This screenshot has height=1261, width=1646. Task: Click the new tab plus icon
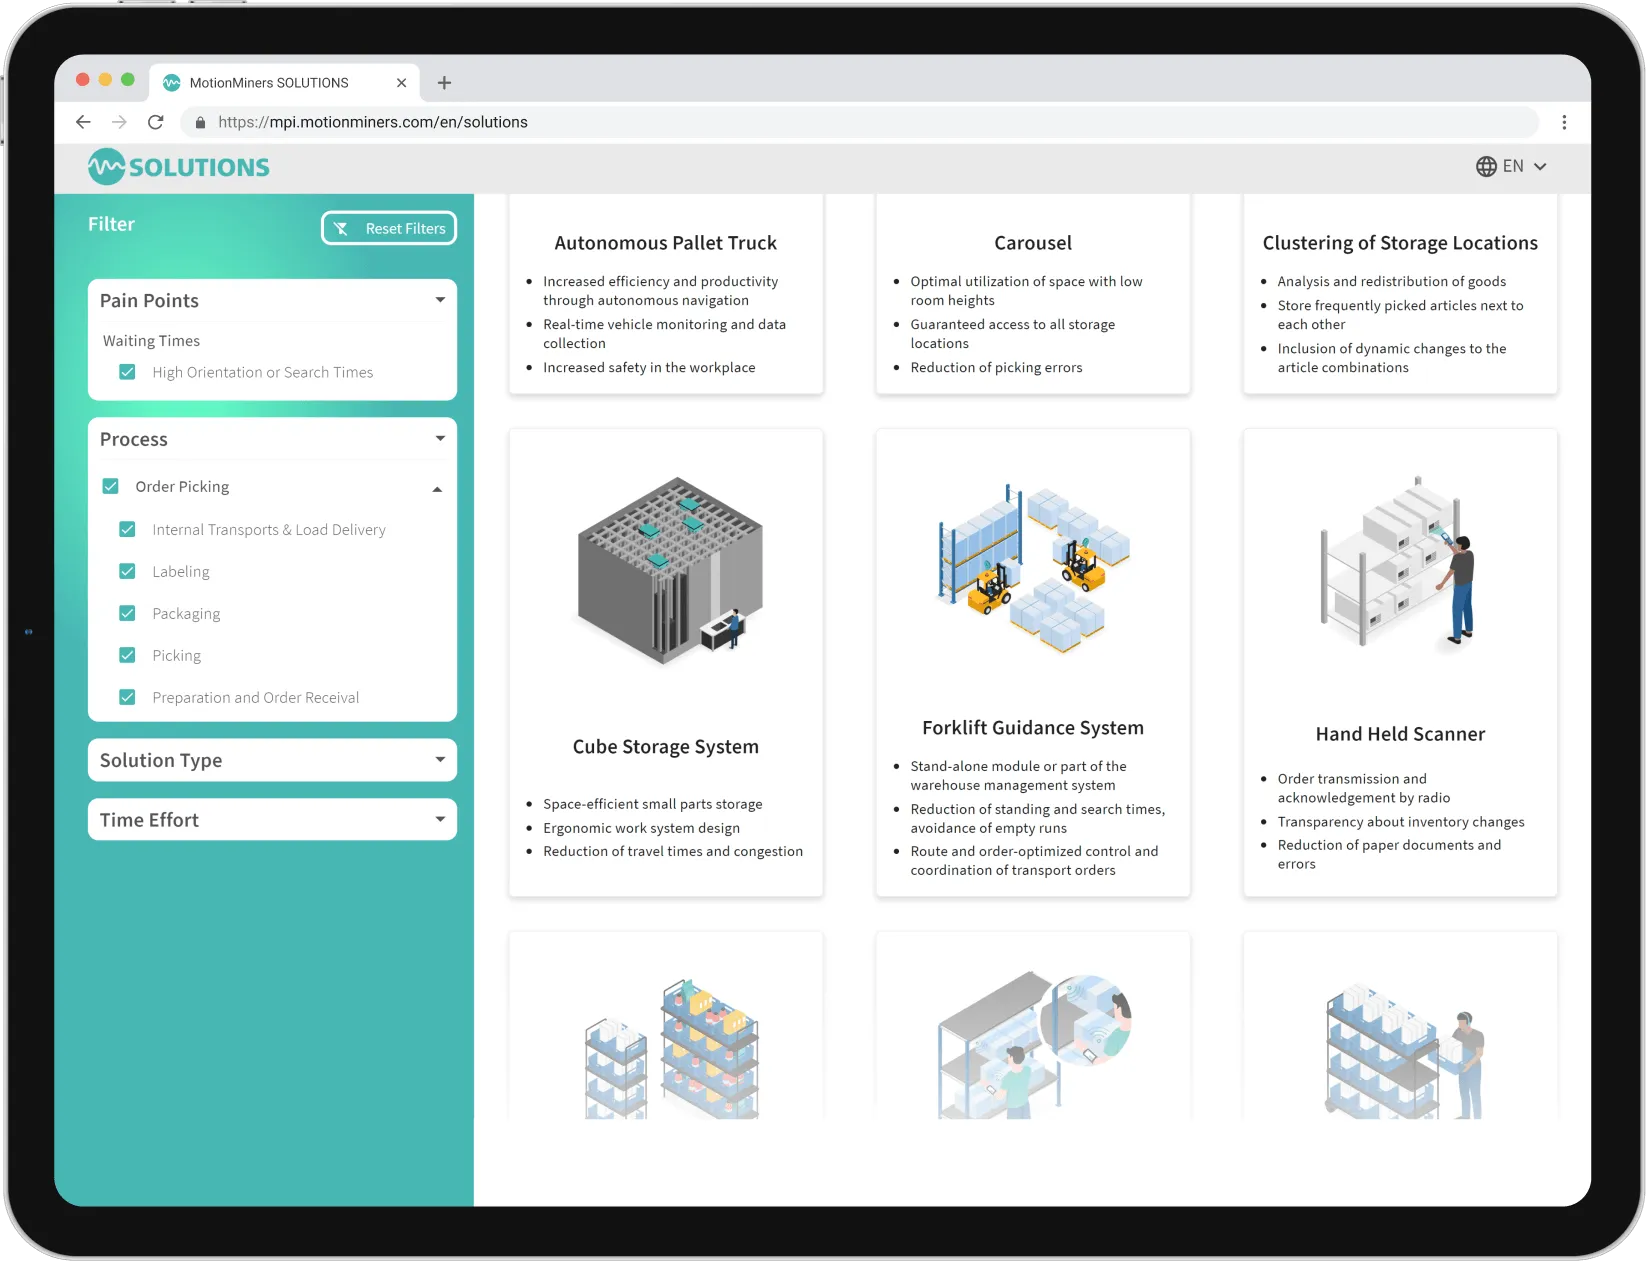(444, 83)
